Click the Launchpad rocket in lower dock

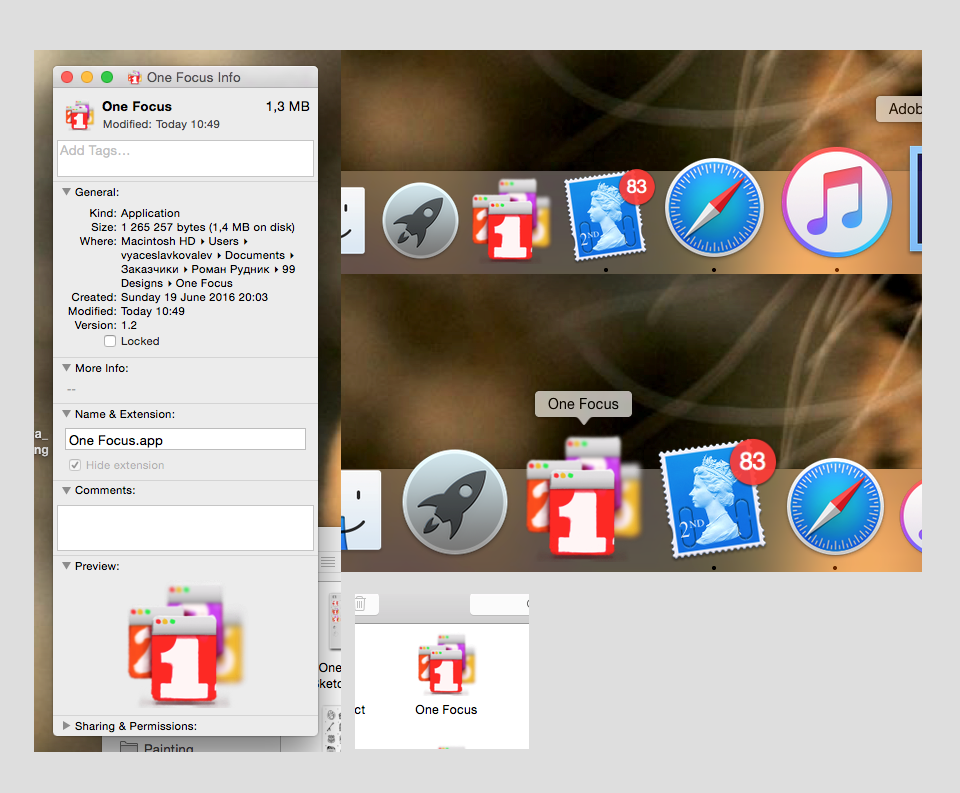[x=455, y=502]
